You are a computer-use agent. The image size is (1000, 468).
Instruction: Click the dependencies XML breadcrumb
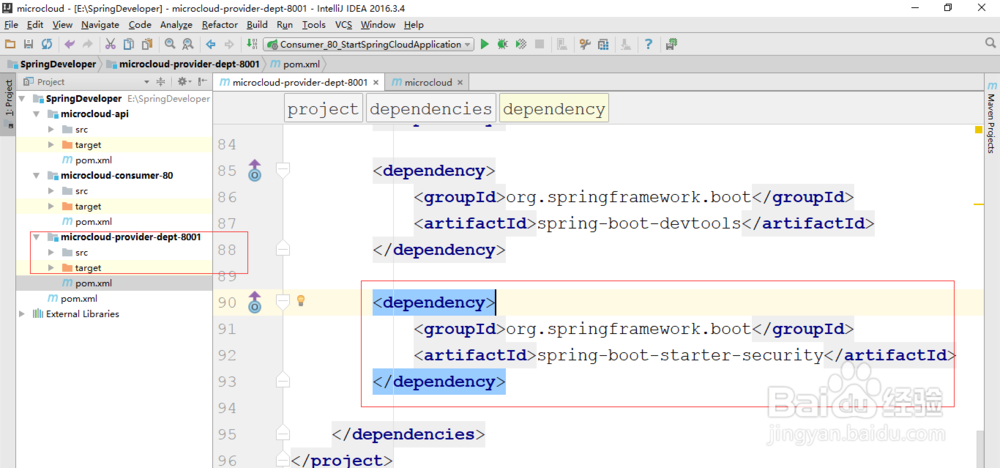(431, 109)
